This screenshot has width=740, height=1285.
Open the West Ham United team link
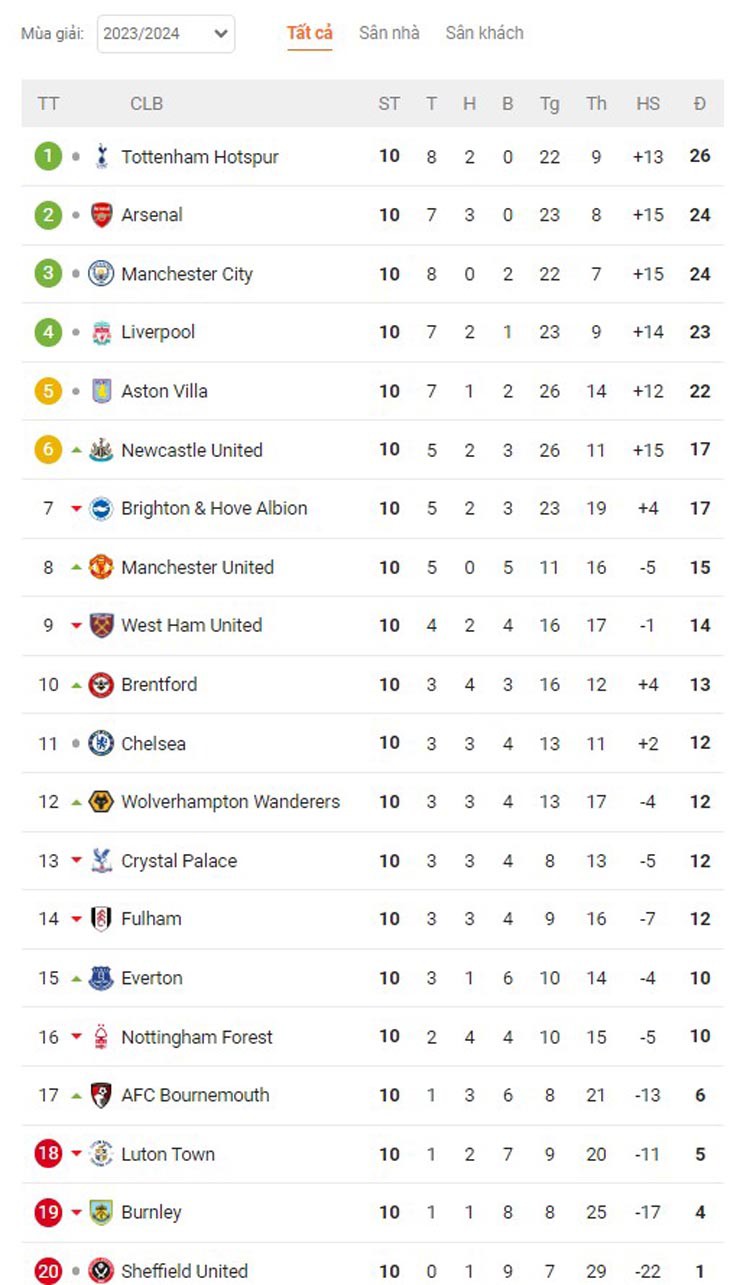[191, 625]
